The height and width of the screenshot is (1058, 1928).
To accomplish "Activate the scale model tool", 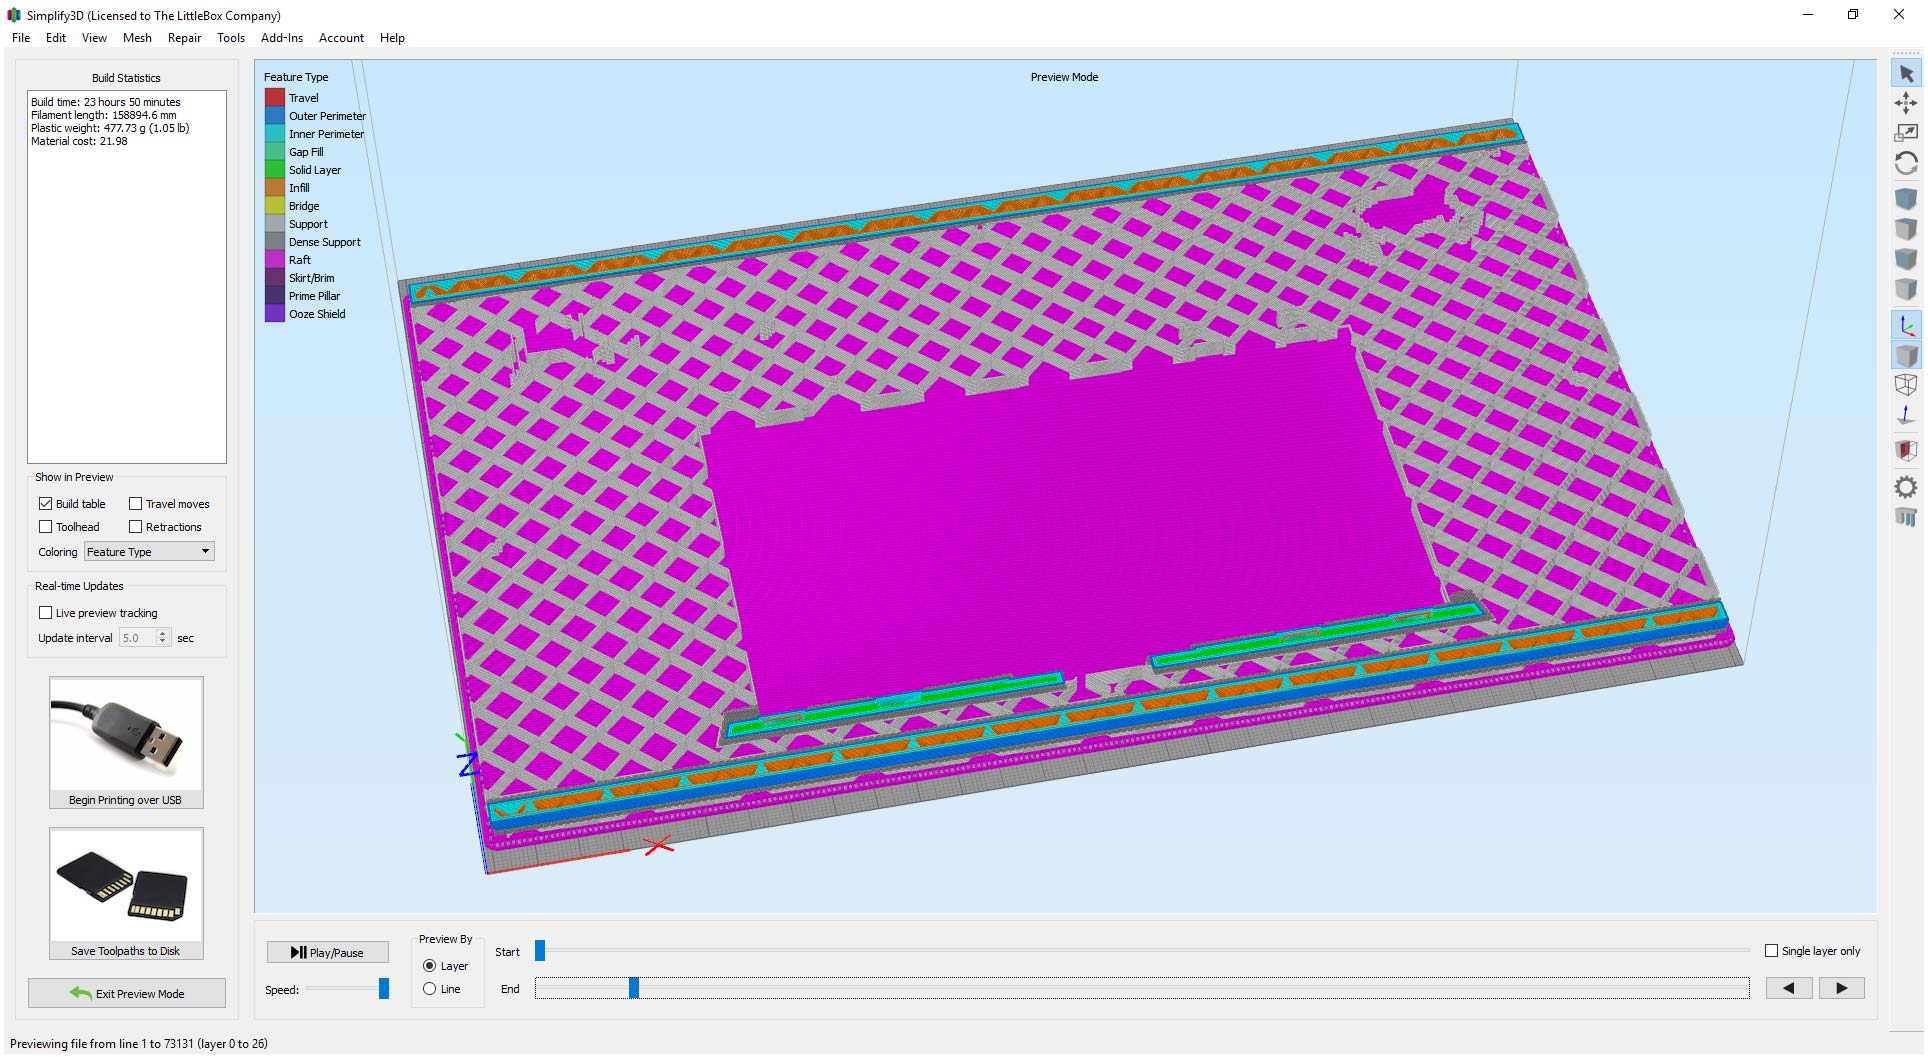I will (x=1906, y=133).
